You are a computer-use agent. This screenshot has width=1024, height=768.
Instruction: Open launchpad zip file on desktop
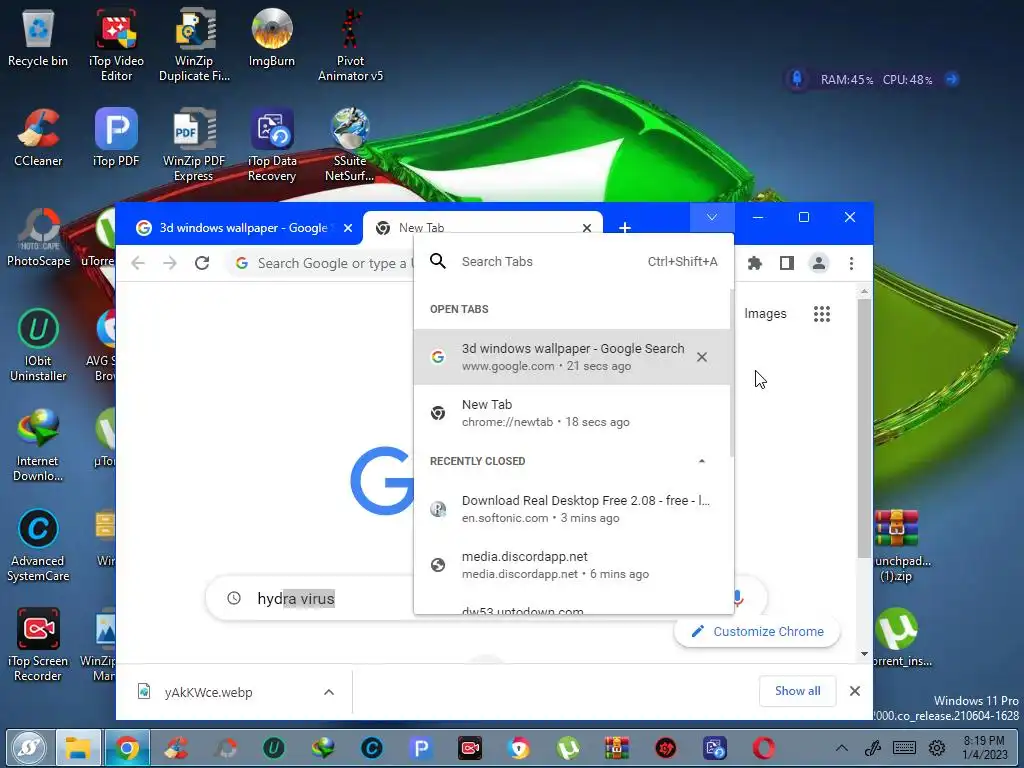point(899,546)
